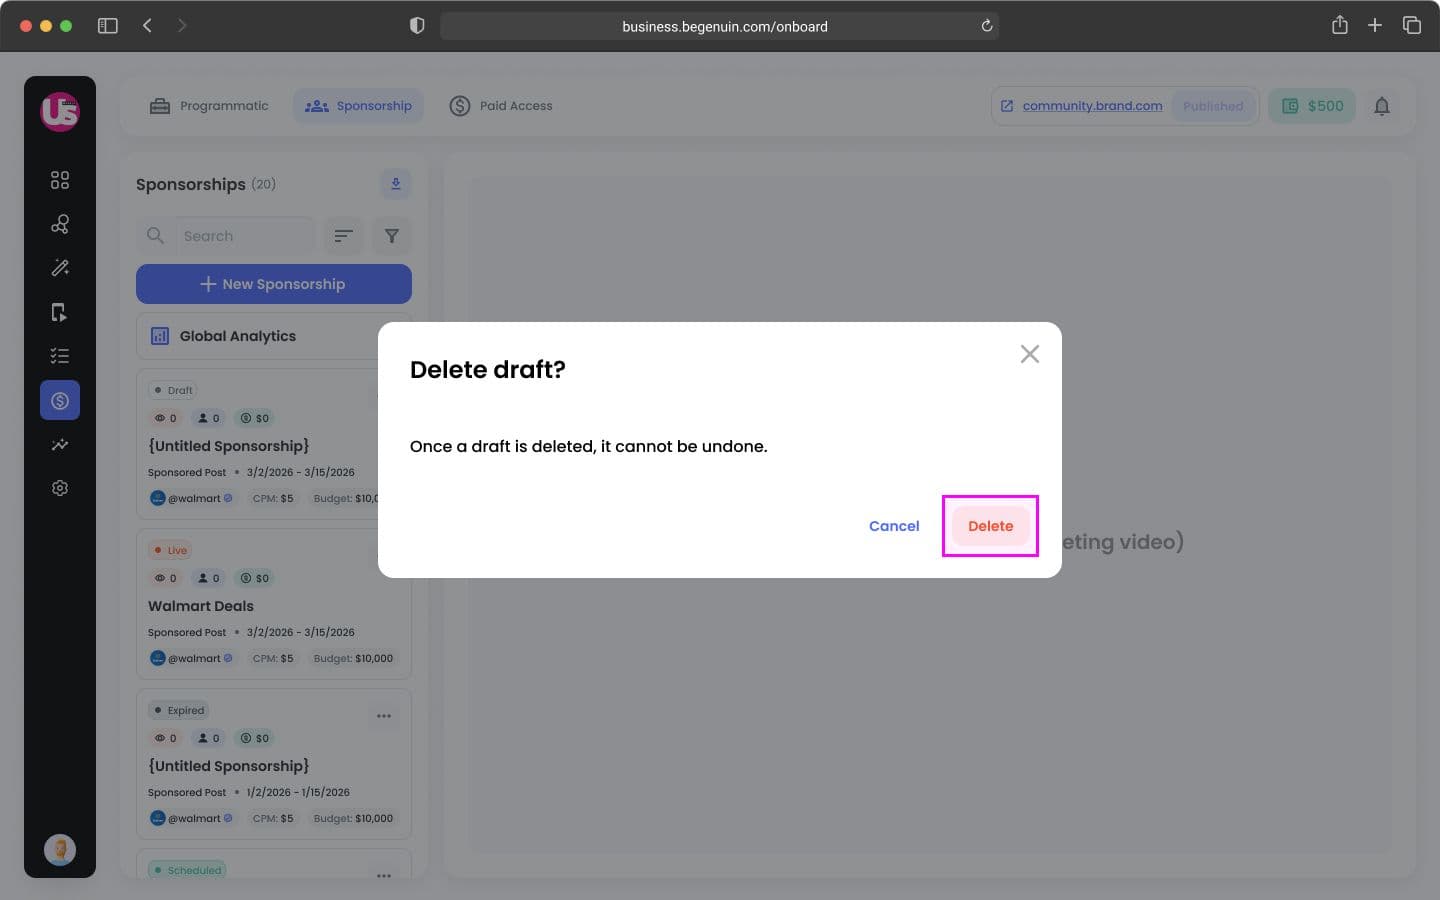Open the sort options for sponsorships
This screenshot has height=900, width=1440.
344,236
